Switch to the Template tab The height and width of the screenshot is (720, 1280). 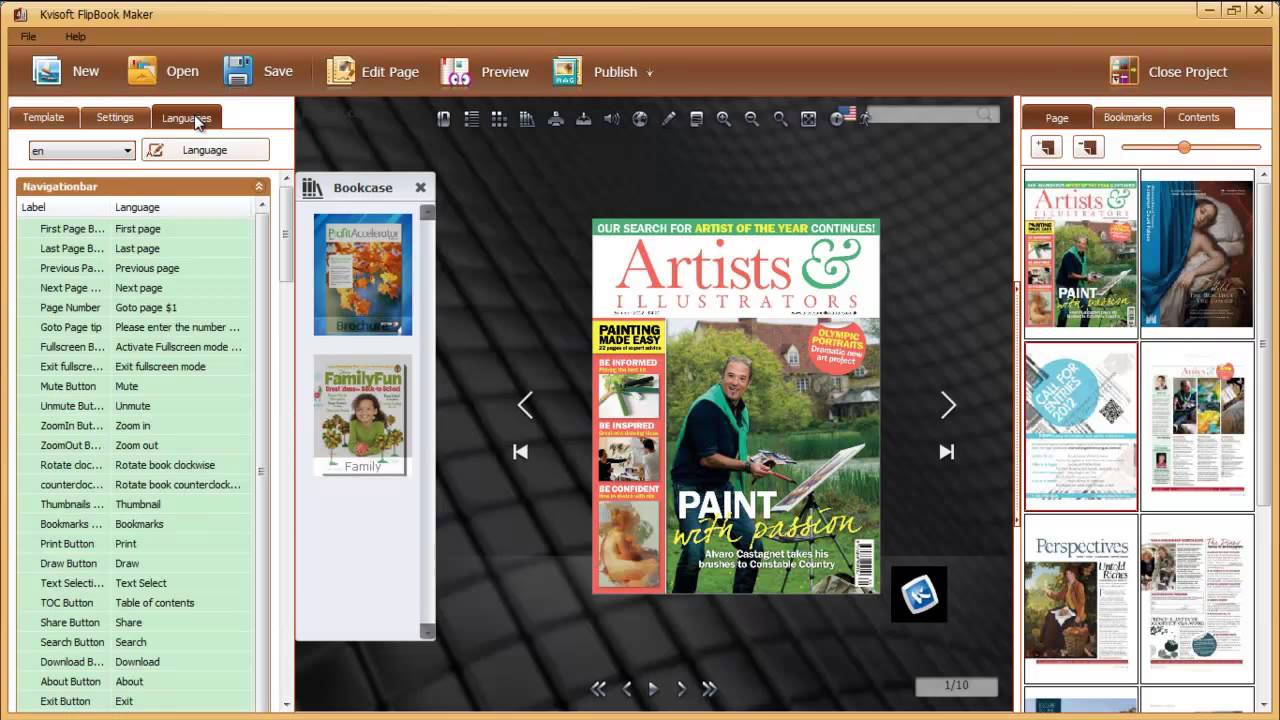coord(43,117)
